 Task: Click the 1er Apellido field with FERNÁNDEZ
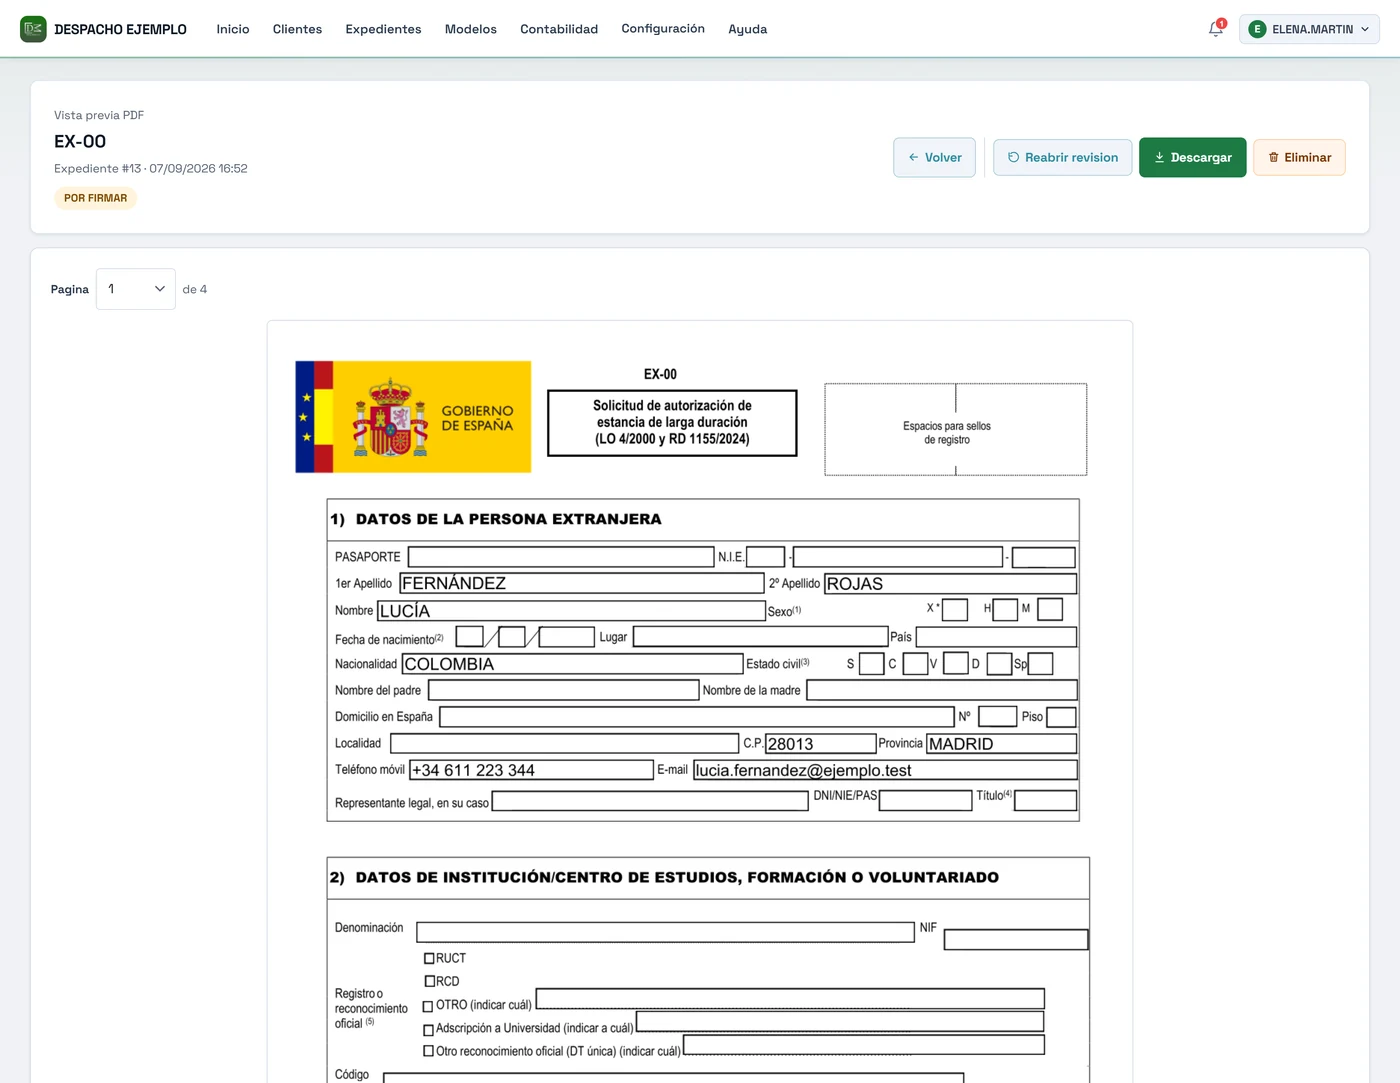coord(582,583)
